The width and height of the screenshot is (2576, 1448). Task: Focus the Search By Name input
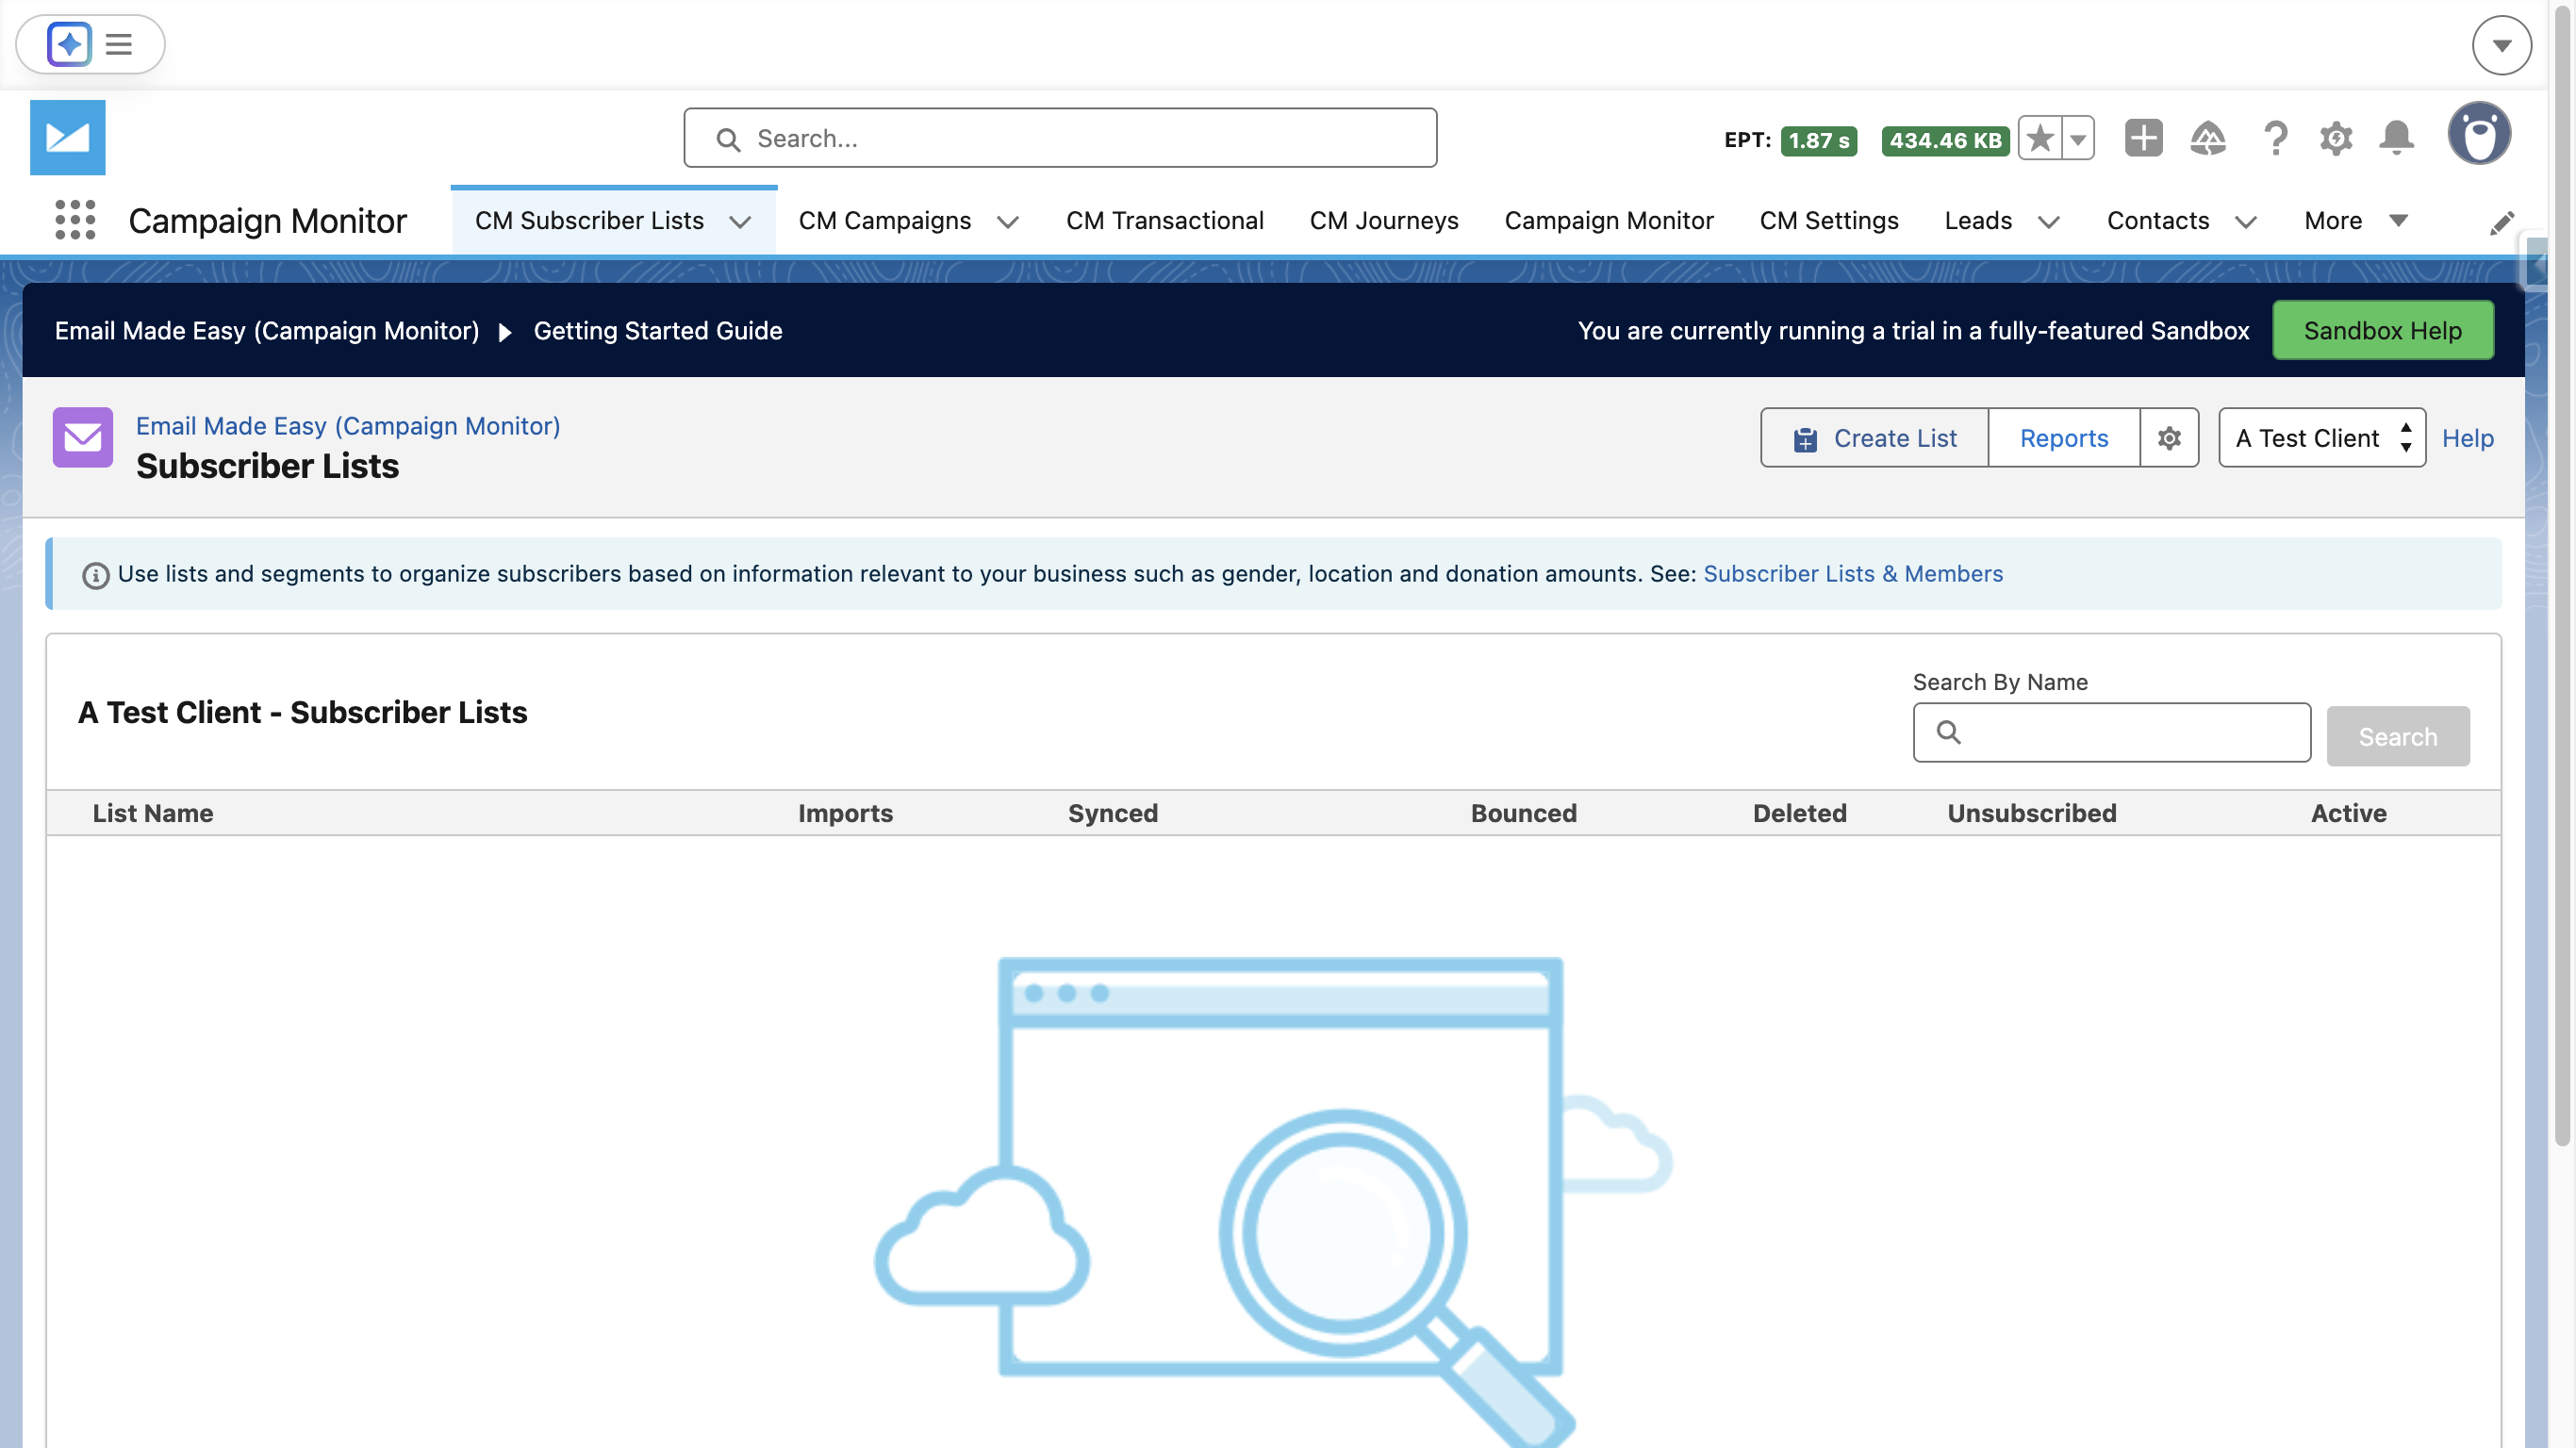click(2111, 732)
